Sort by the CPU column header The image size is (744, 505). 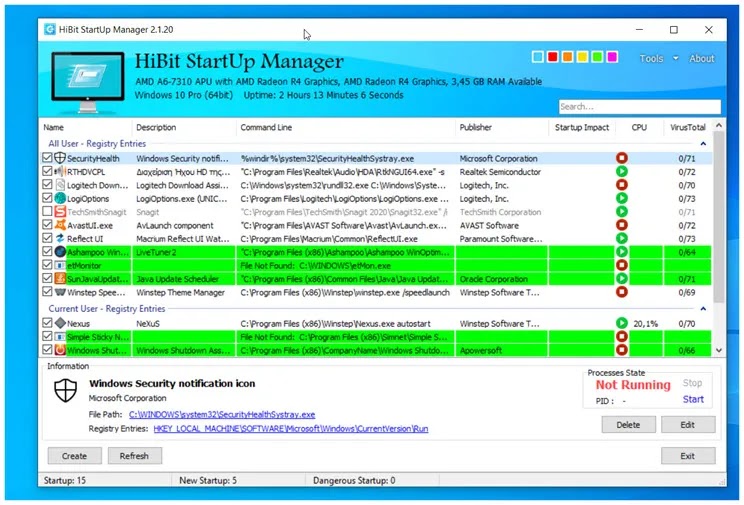639,127
